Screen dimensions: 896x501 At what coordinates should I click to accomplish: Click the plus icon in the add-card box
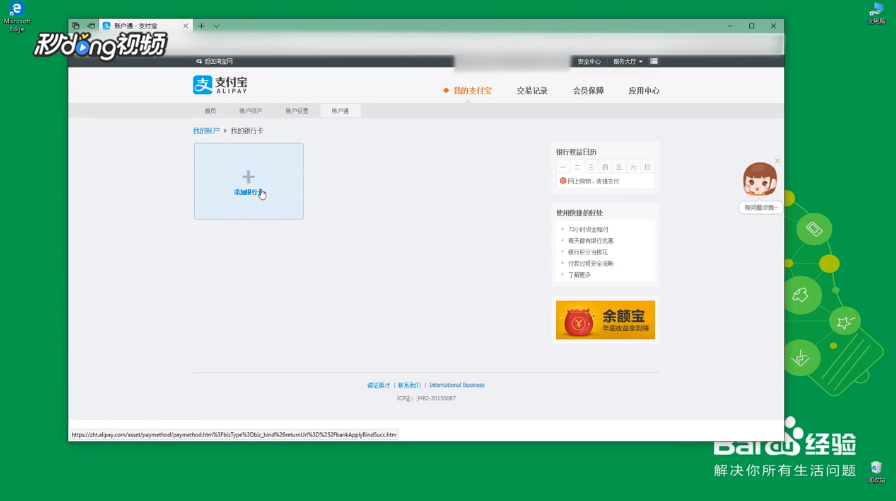(x=248, y=177)
